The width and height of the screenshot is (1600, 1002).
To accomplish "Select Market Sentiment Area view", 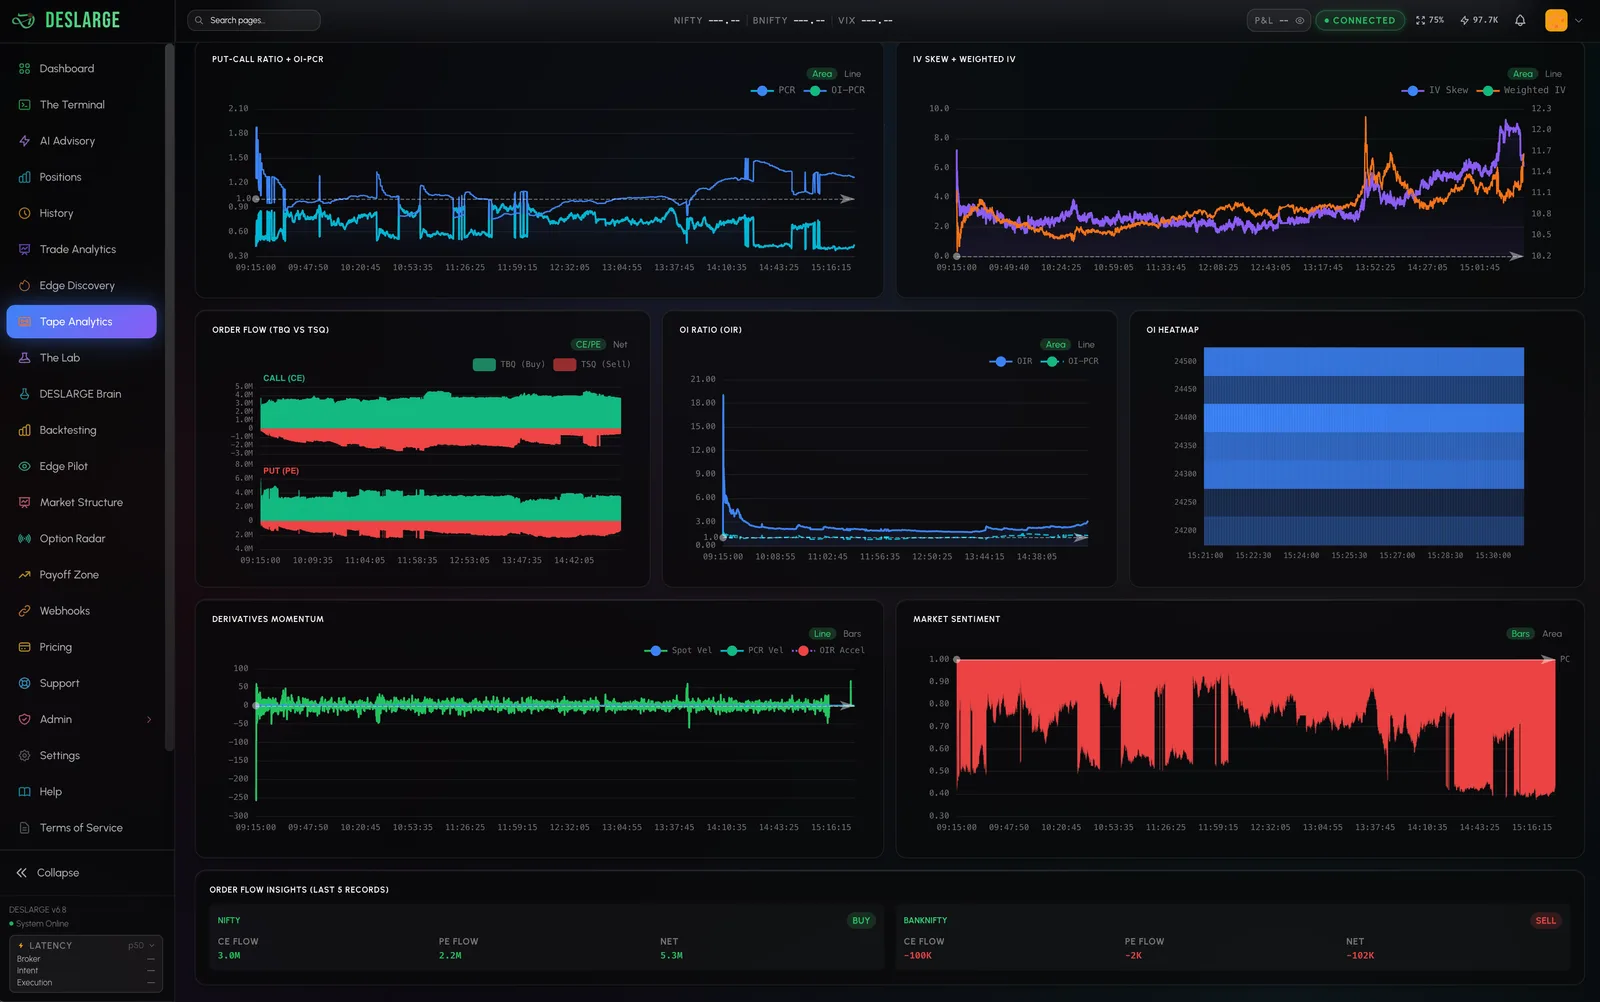I will pos(1552,634).
